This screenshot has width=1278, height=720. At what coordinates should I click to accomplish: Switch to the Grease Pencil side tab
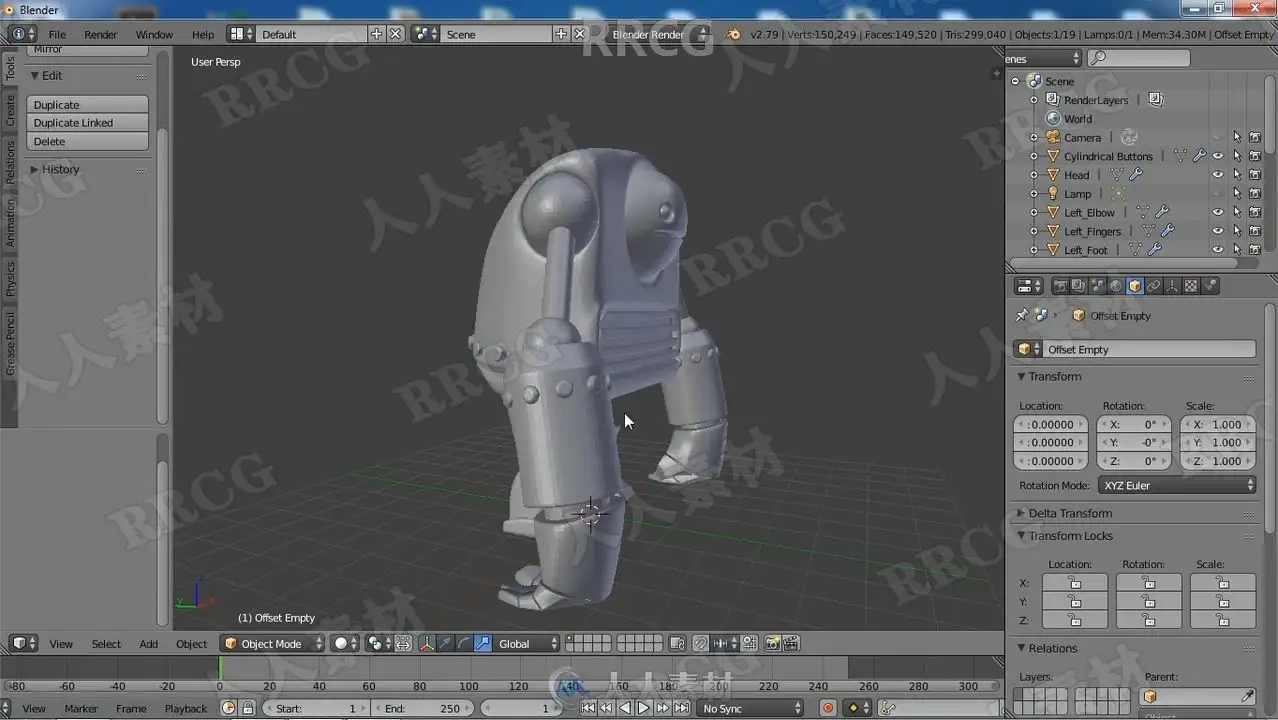10,343
